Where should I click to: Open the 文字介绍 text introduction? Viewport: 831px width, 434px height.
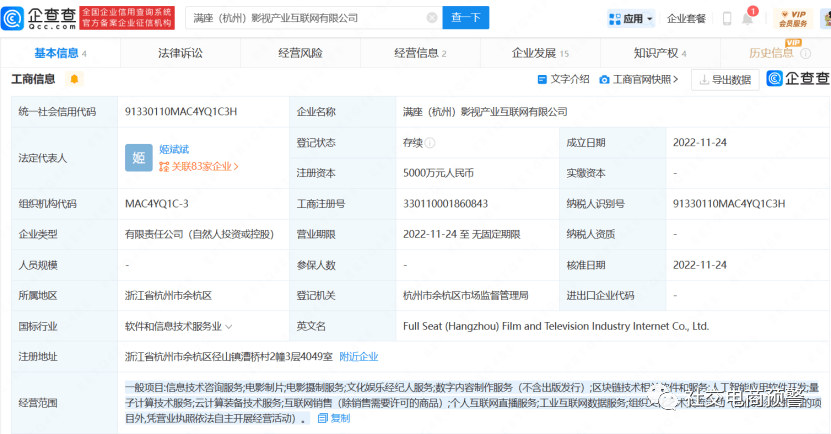pos(563,79)
